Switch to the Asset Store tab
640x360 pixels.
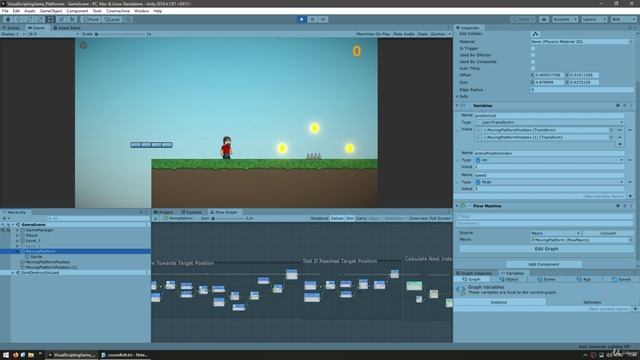(x=67, y=28)
